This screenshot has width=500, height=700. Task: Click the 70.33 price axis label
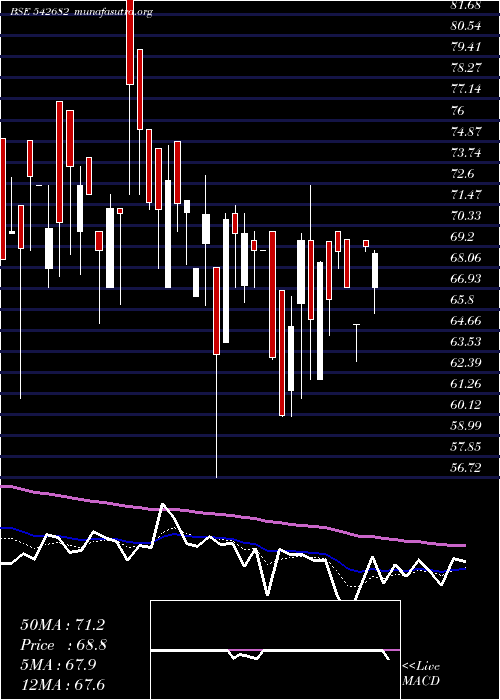pyautogui.click(x=466, y=216)
